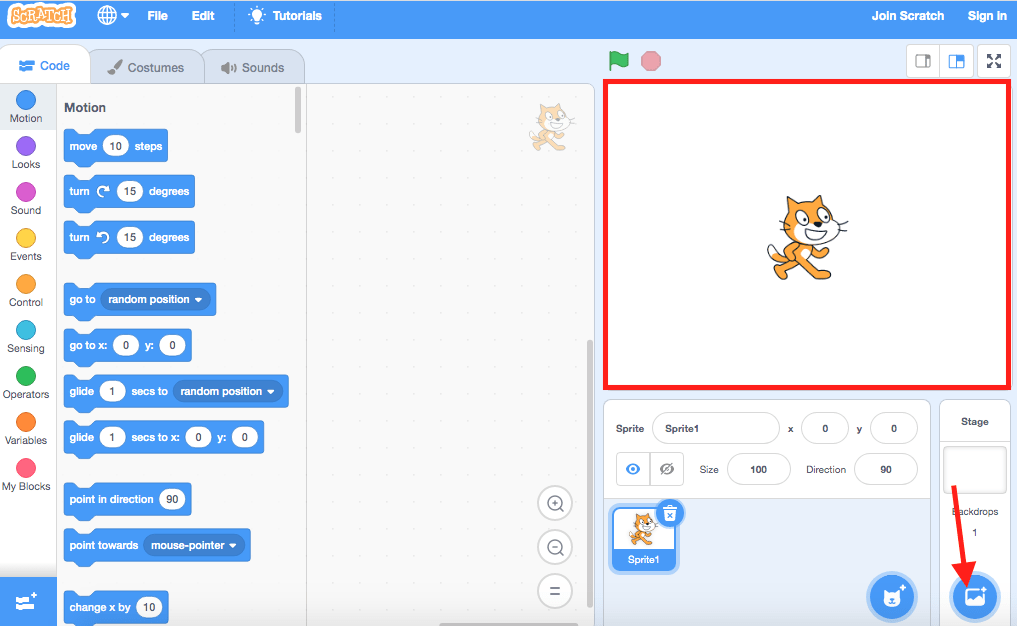Switch to small stage layout
Viewport: 1017px width, 626px height.
click(x=922, y=61)
